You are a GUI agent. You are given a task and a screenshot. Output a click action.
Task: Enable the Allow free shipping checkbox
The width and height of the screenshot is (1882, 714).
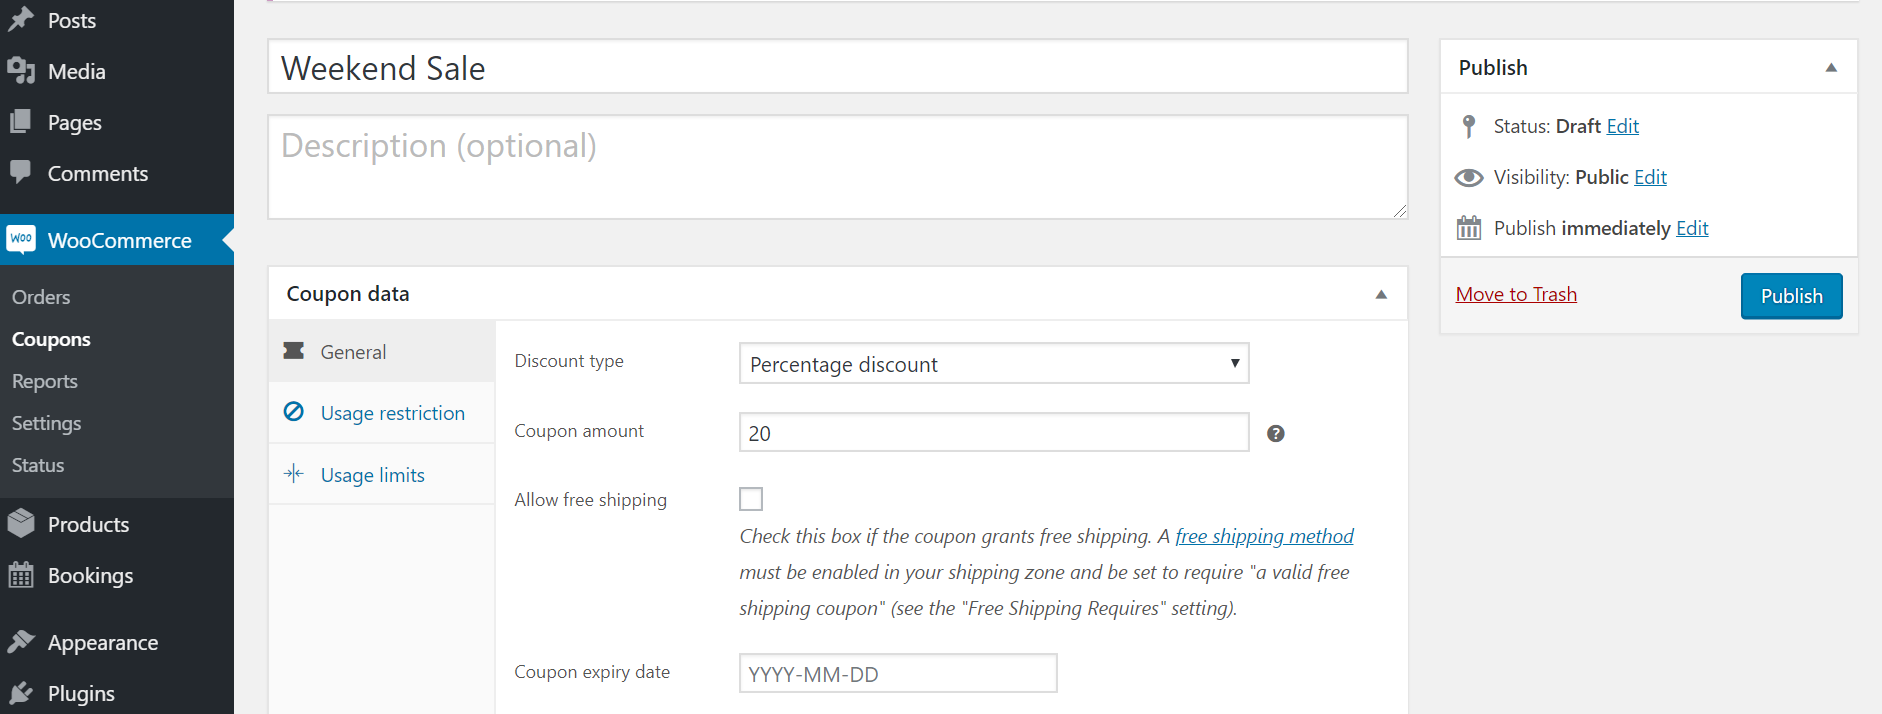click(751, 499)
